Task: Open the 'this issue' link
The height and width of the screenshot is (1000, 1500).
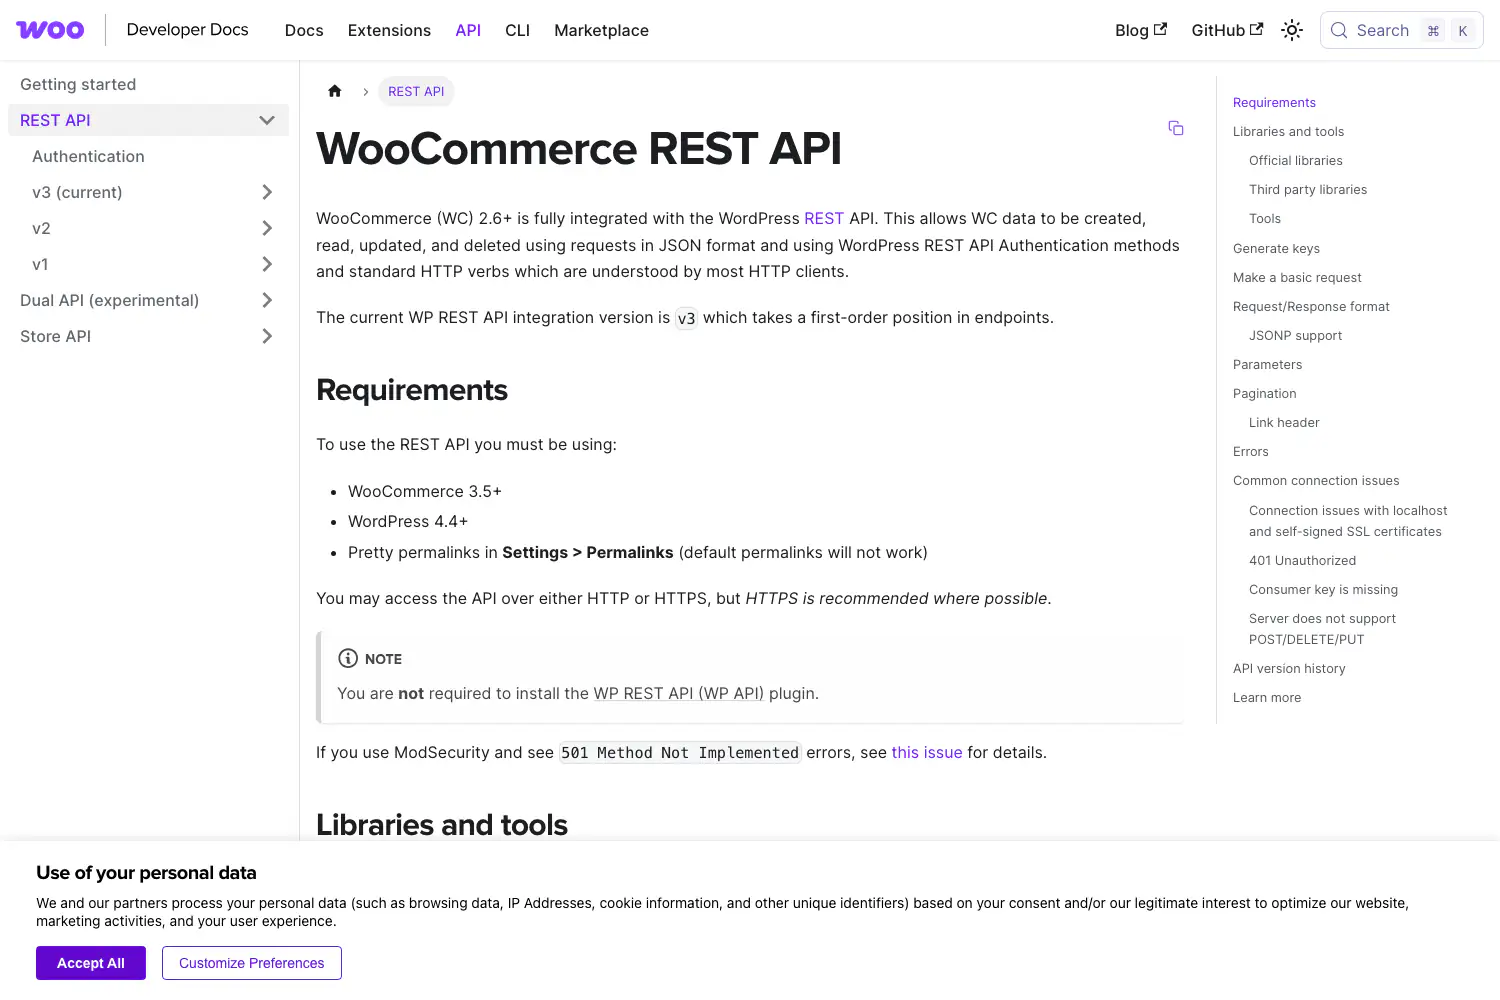Action: (927, 752)
